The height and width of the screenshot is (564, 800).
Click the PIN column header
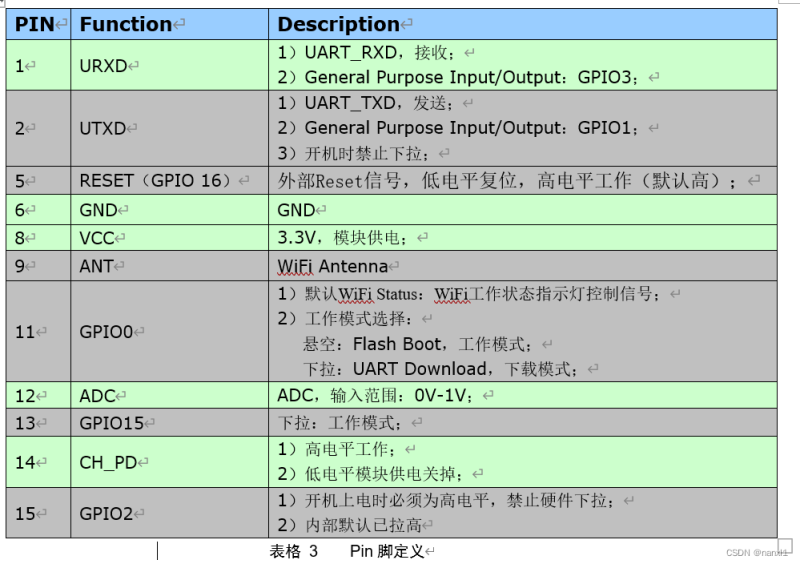click(35, 24)
